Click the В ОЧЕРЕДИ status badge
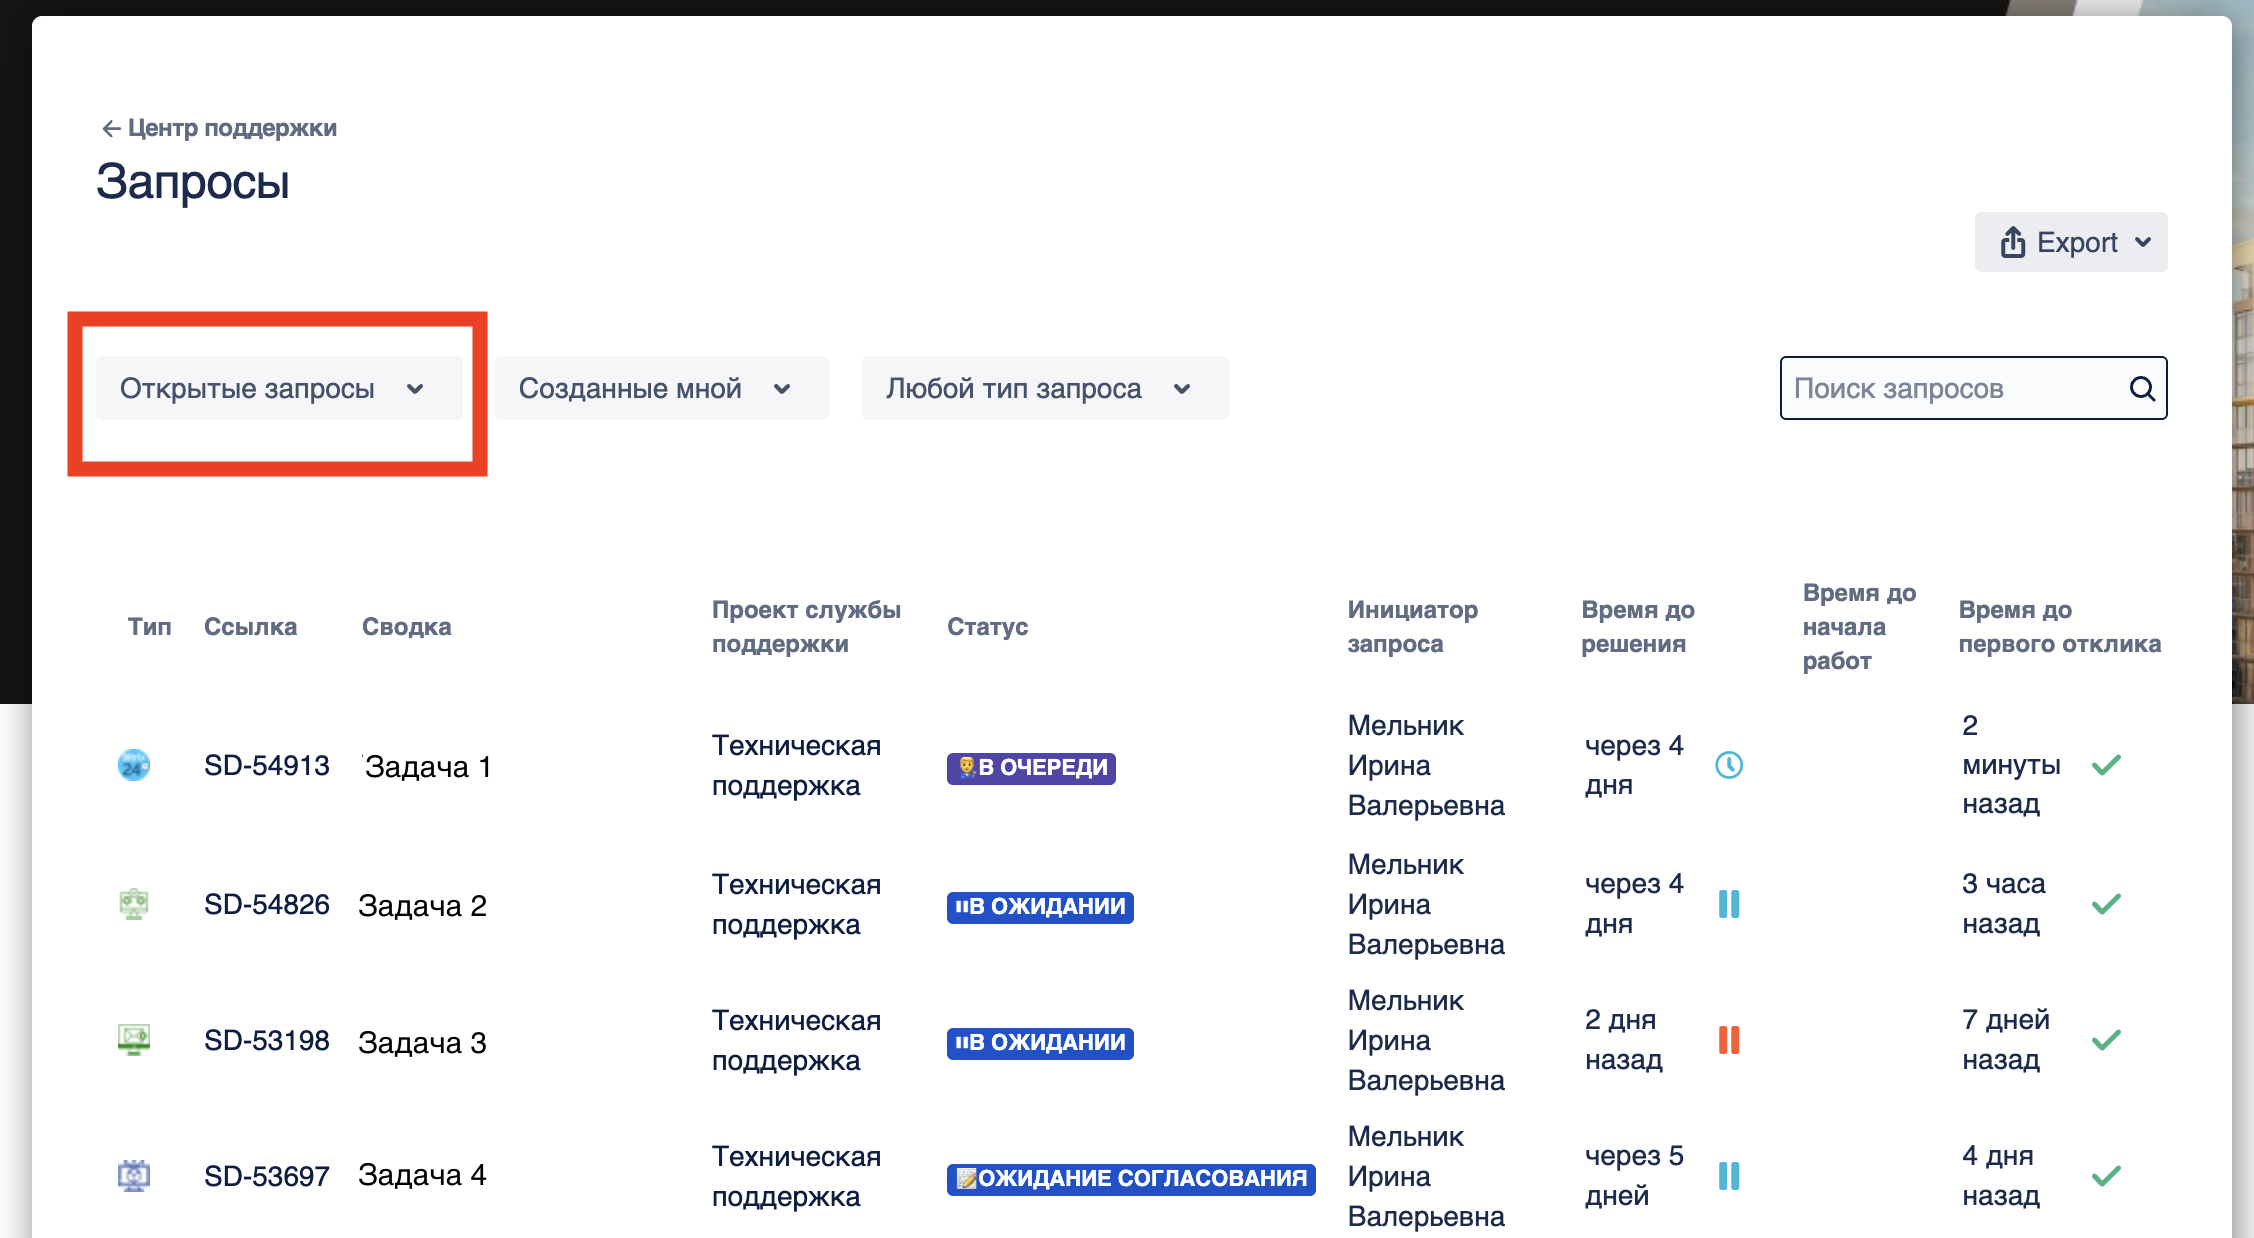 (1031, 768)
